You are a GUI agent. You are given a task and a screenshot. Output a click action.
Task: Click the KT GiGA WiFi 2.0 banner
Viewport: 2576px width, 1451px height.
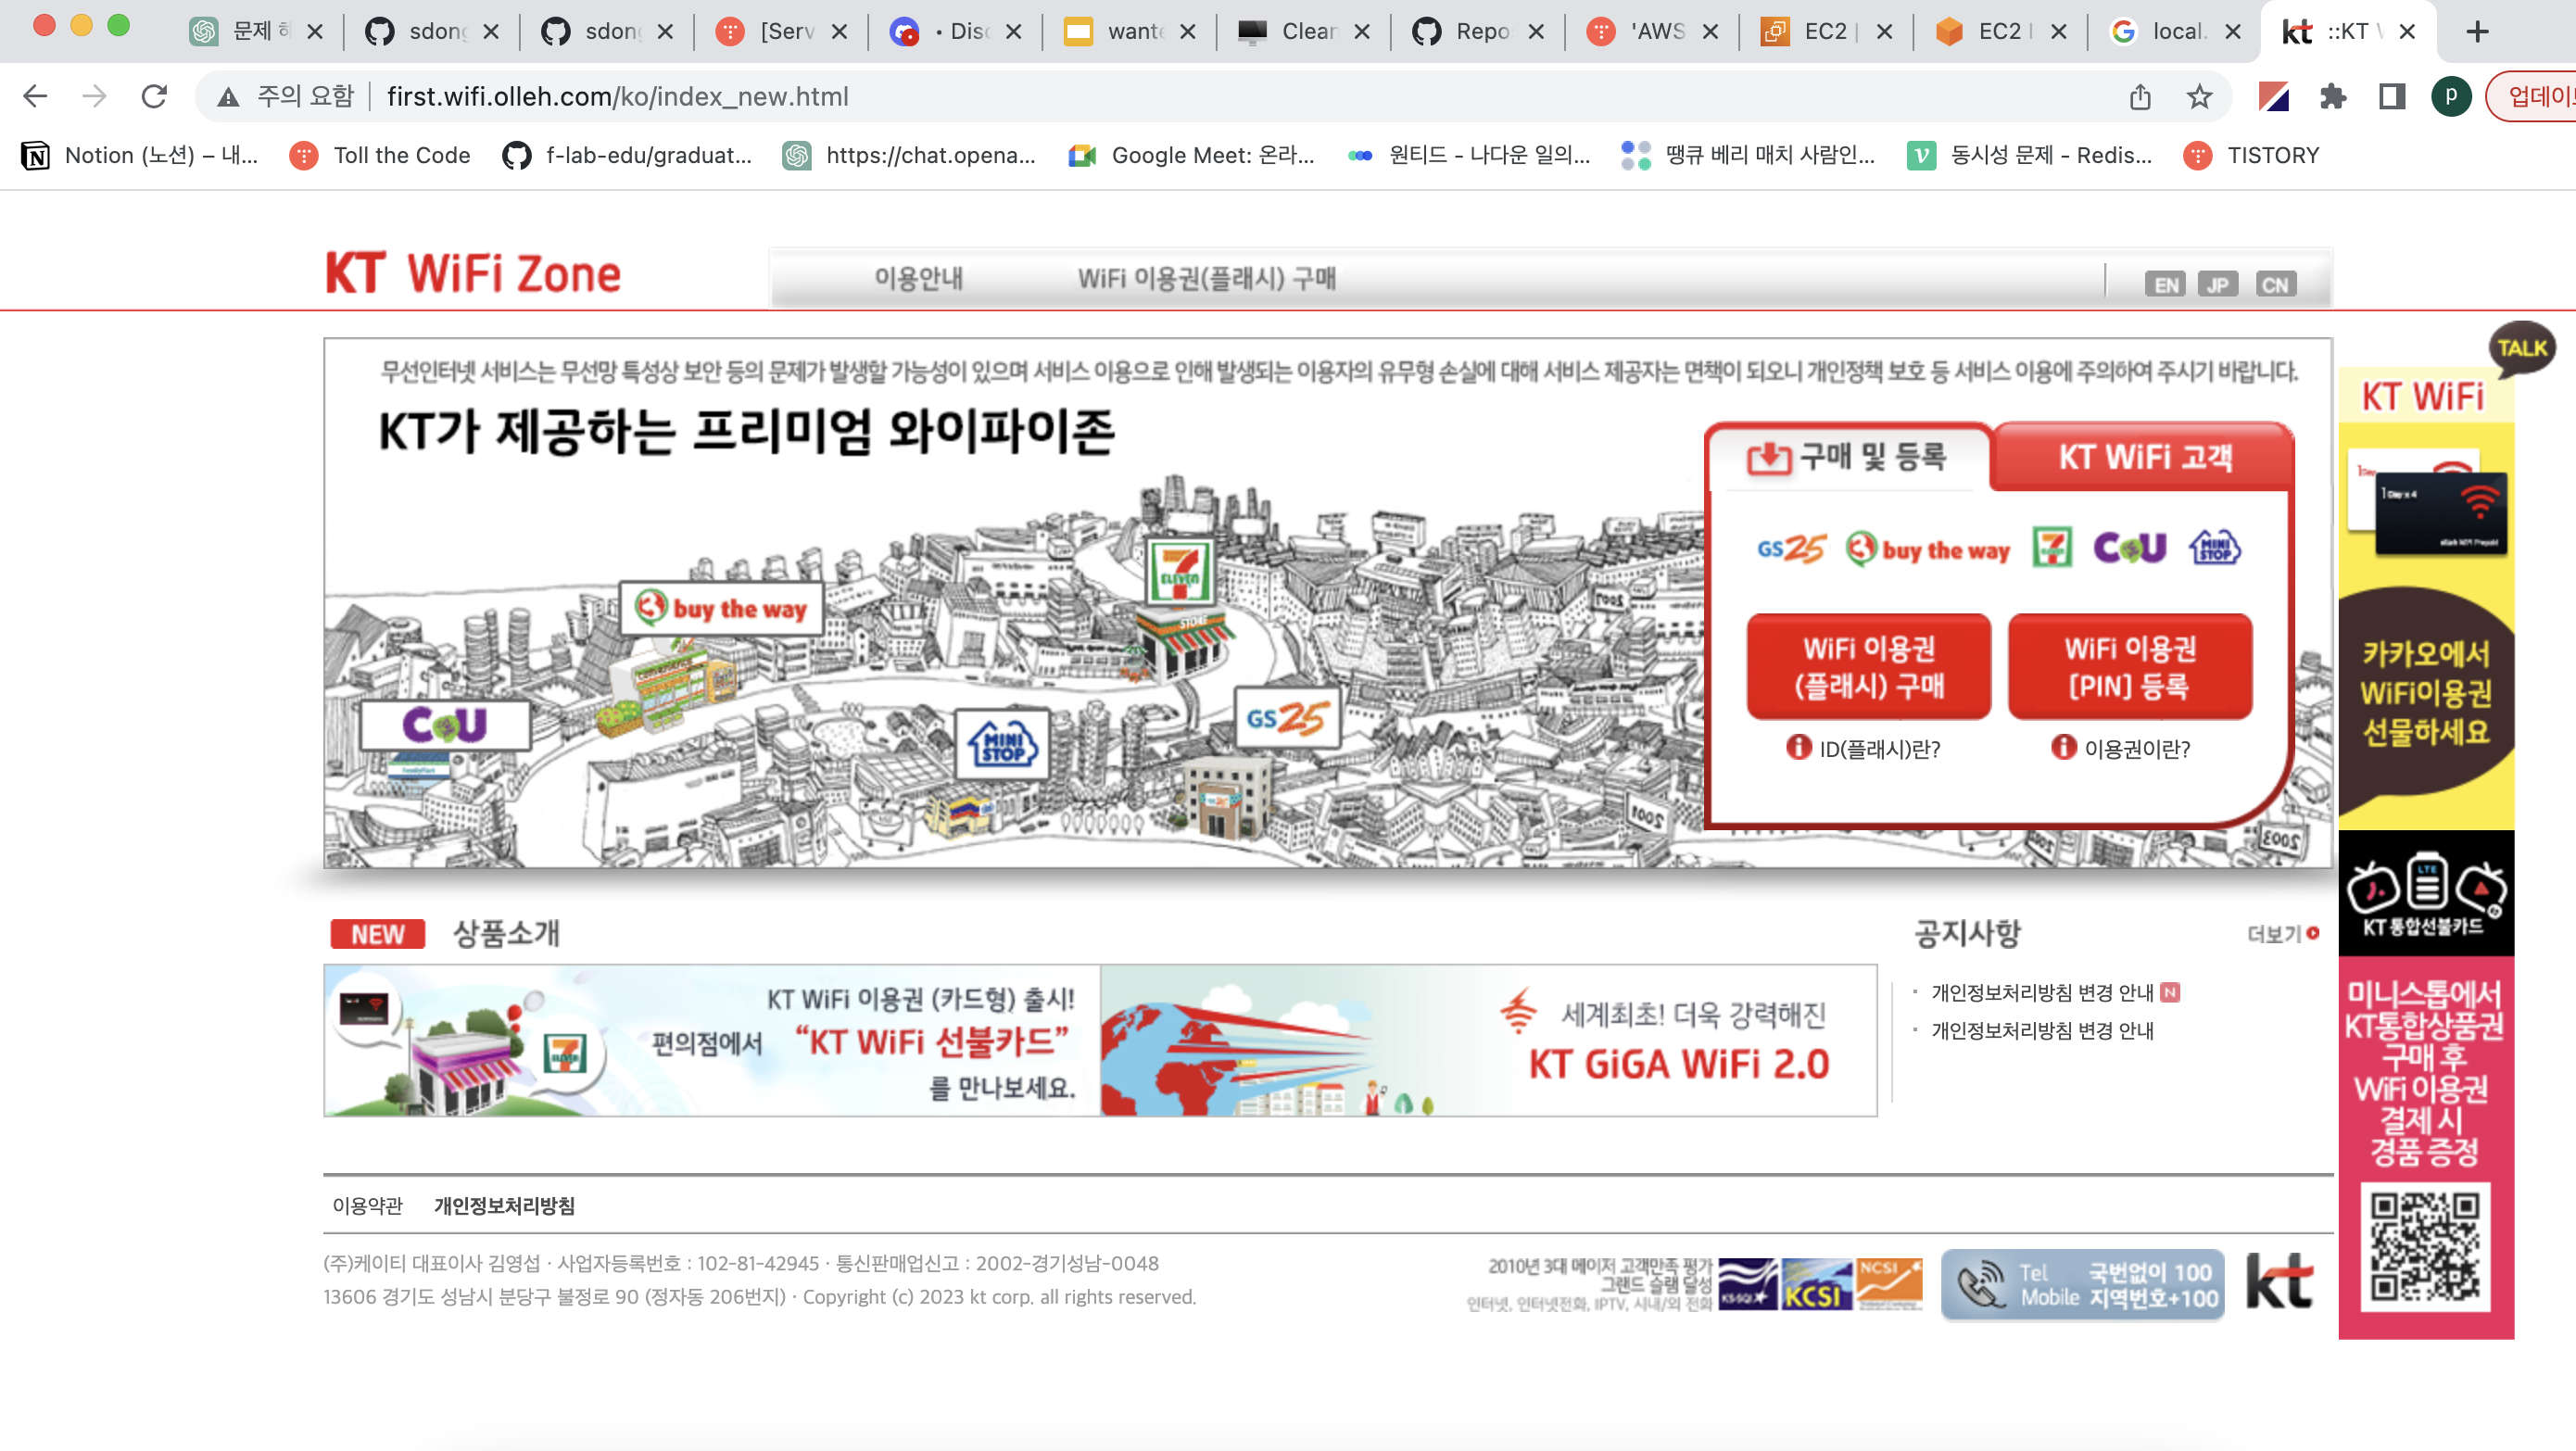(x=1488, y=1041)
